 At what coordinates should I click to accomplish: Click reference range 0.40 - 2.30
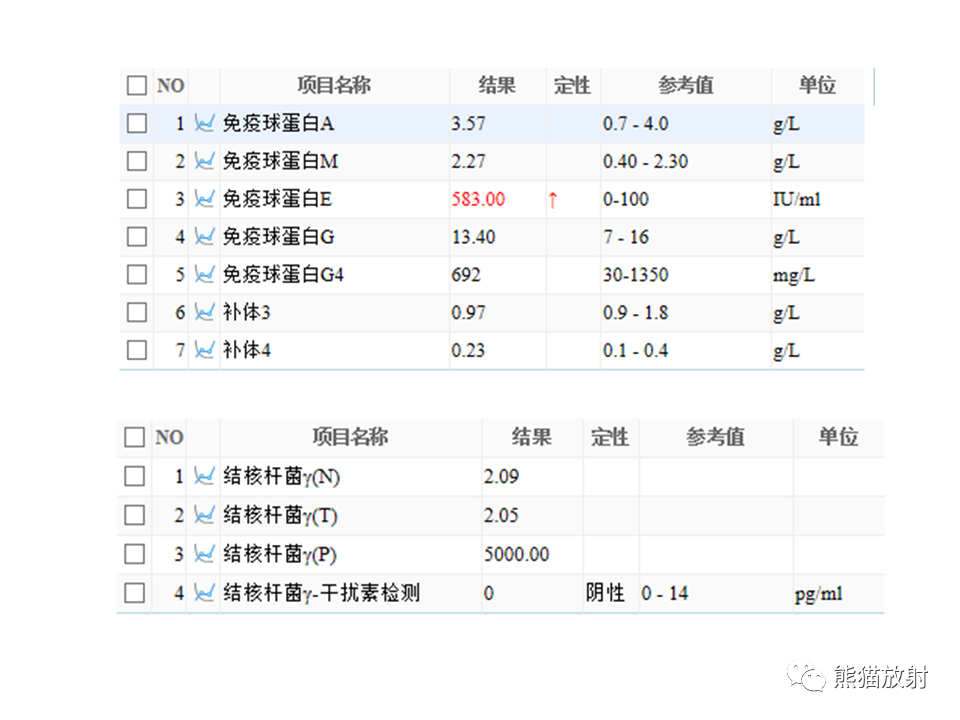645,162
